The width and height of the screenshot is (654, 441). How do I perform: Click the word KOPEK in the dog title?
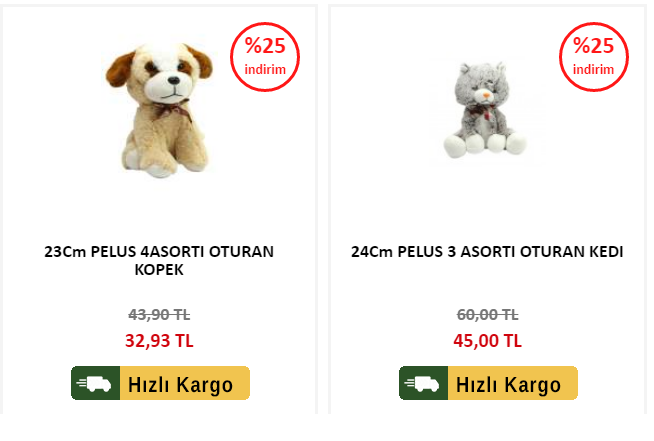tap(159, 270)
